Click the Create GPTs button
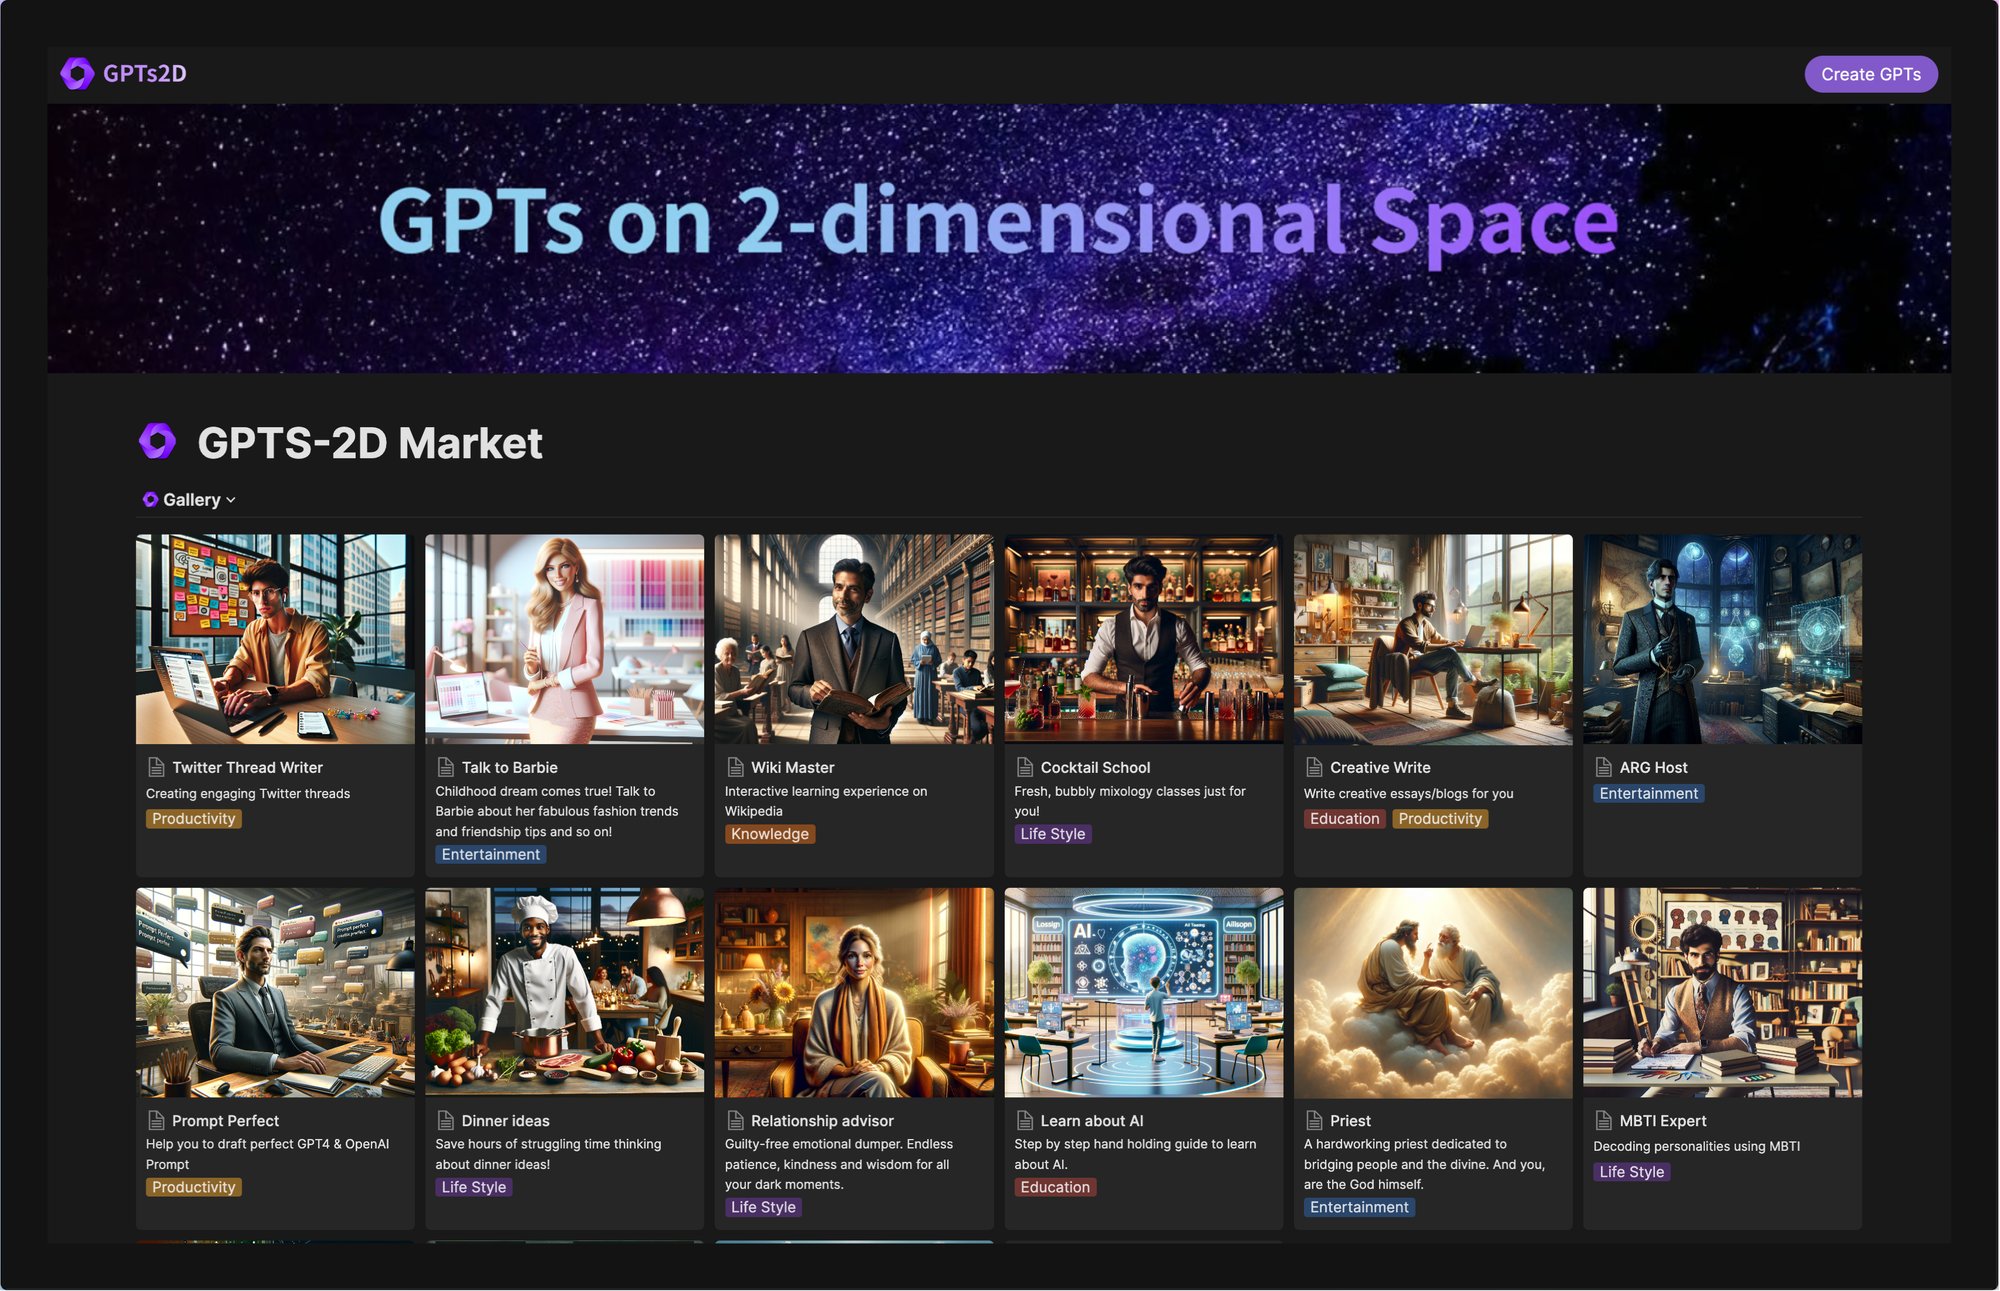Viewport: 2000px width, 1291px height. pos(1869,74)
